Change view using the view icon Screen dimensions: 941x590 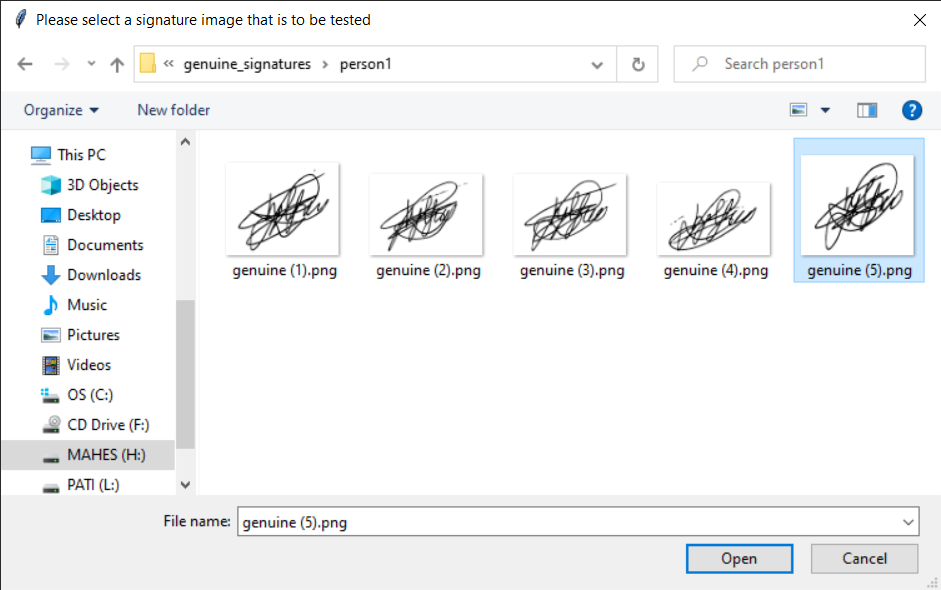click(798, 110)
